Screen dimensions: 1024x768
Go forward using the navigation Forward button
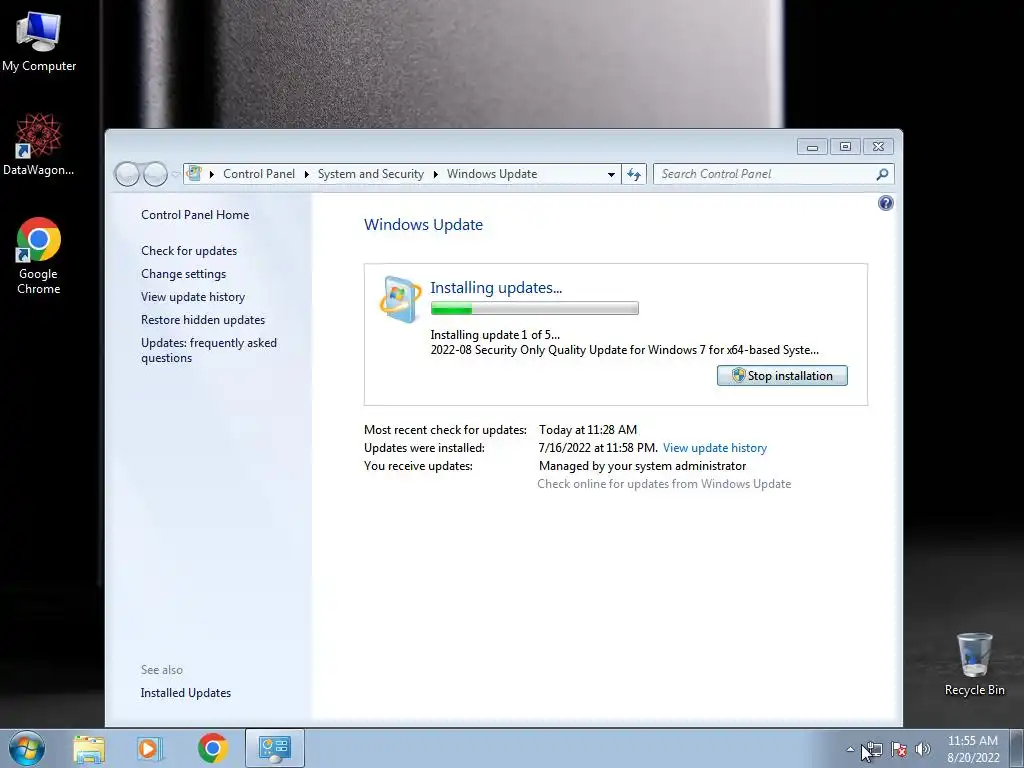tap(155, 174)
